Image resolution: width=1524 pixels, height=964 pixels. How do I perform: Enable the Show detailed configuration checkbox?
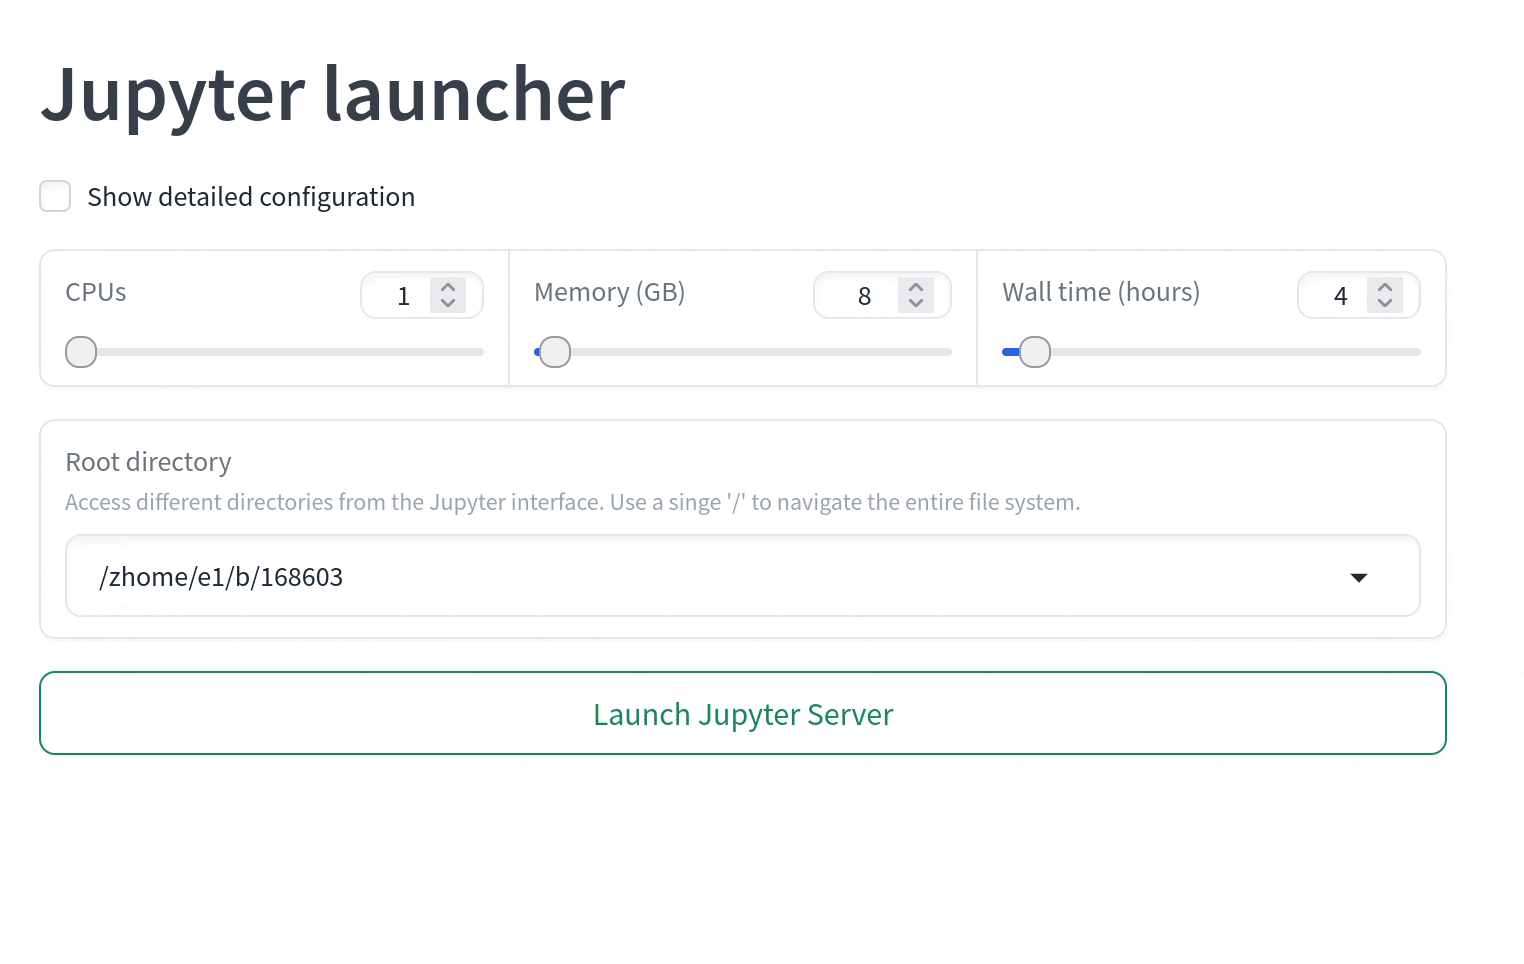point(55,196)
